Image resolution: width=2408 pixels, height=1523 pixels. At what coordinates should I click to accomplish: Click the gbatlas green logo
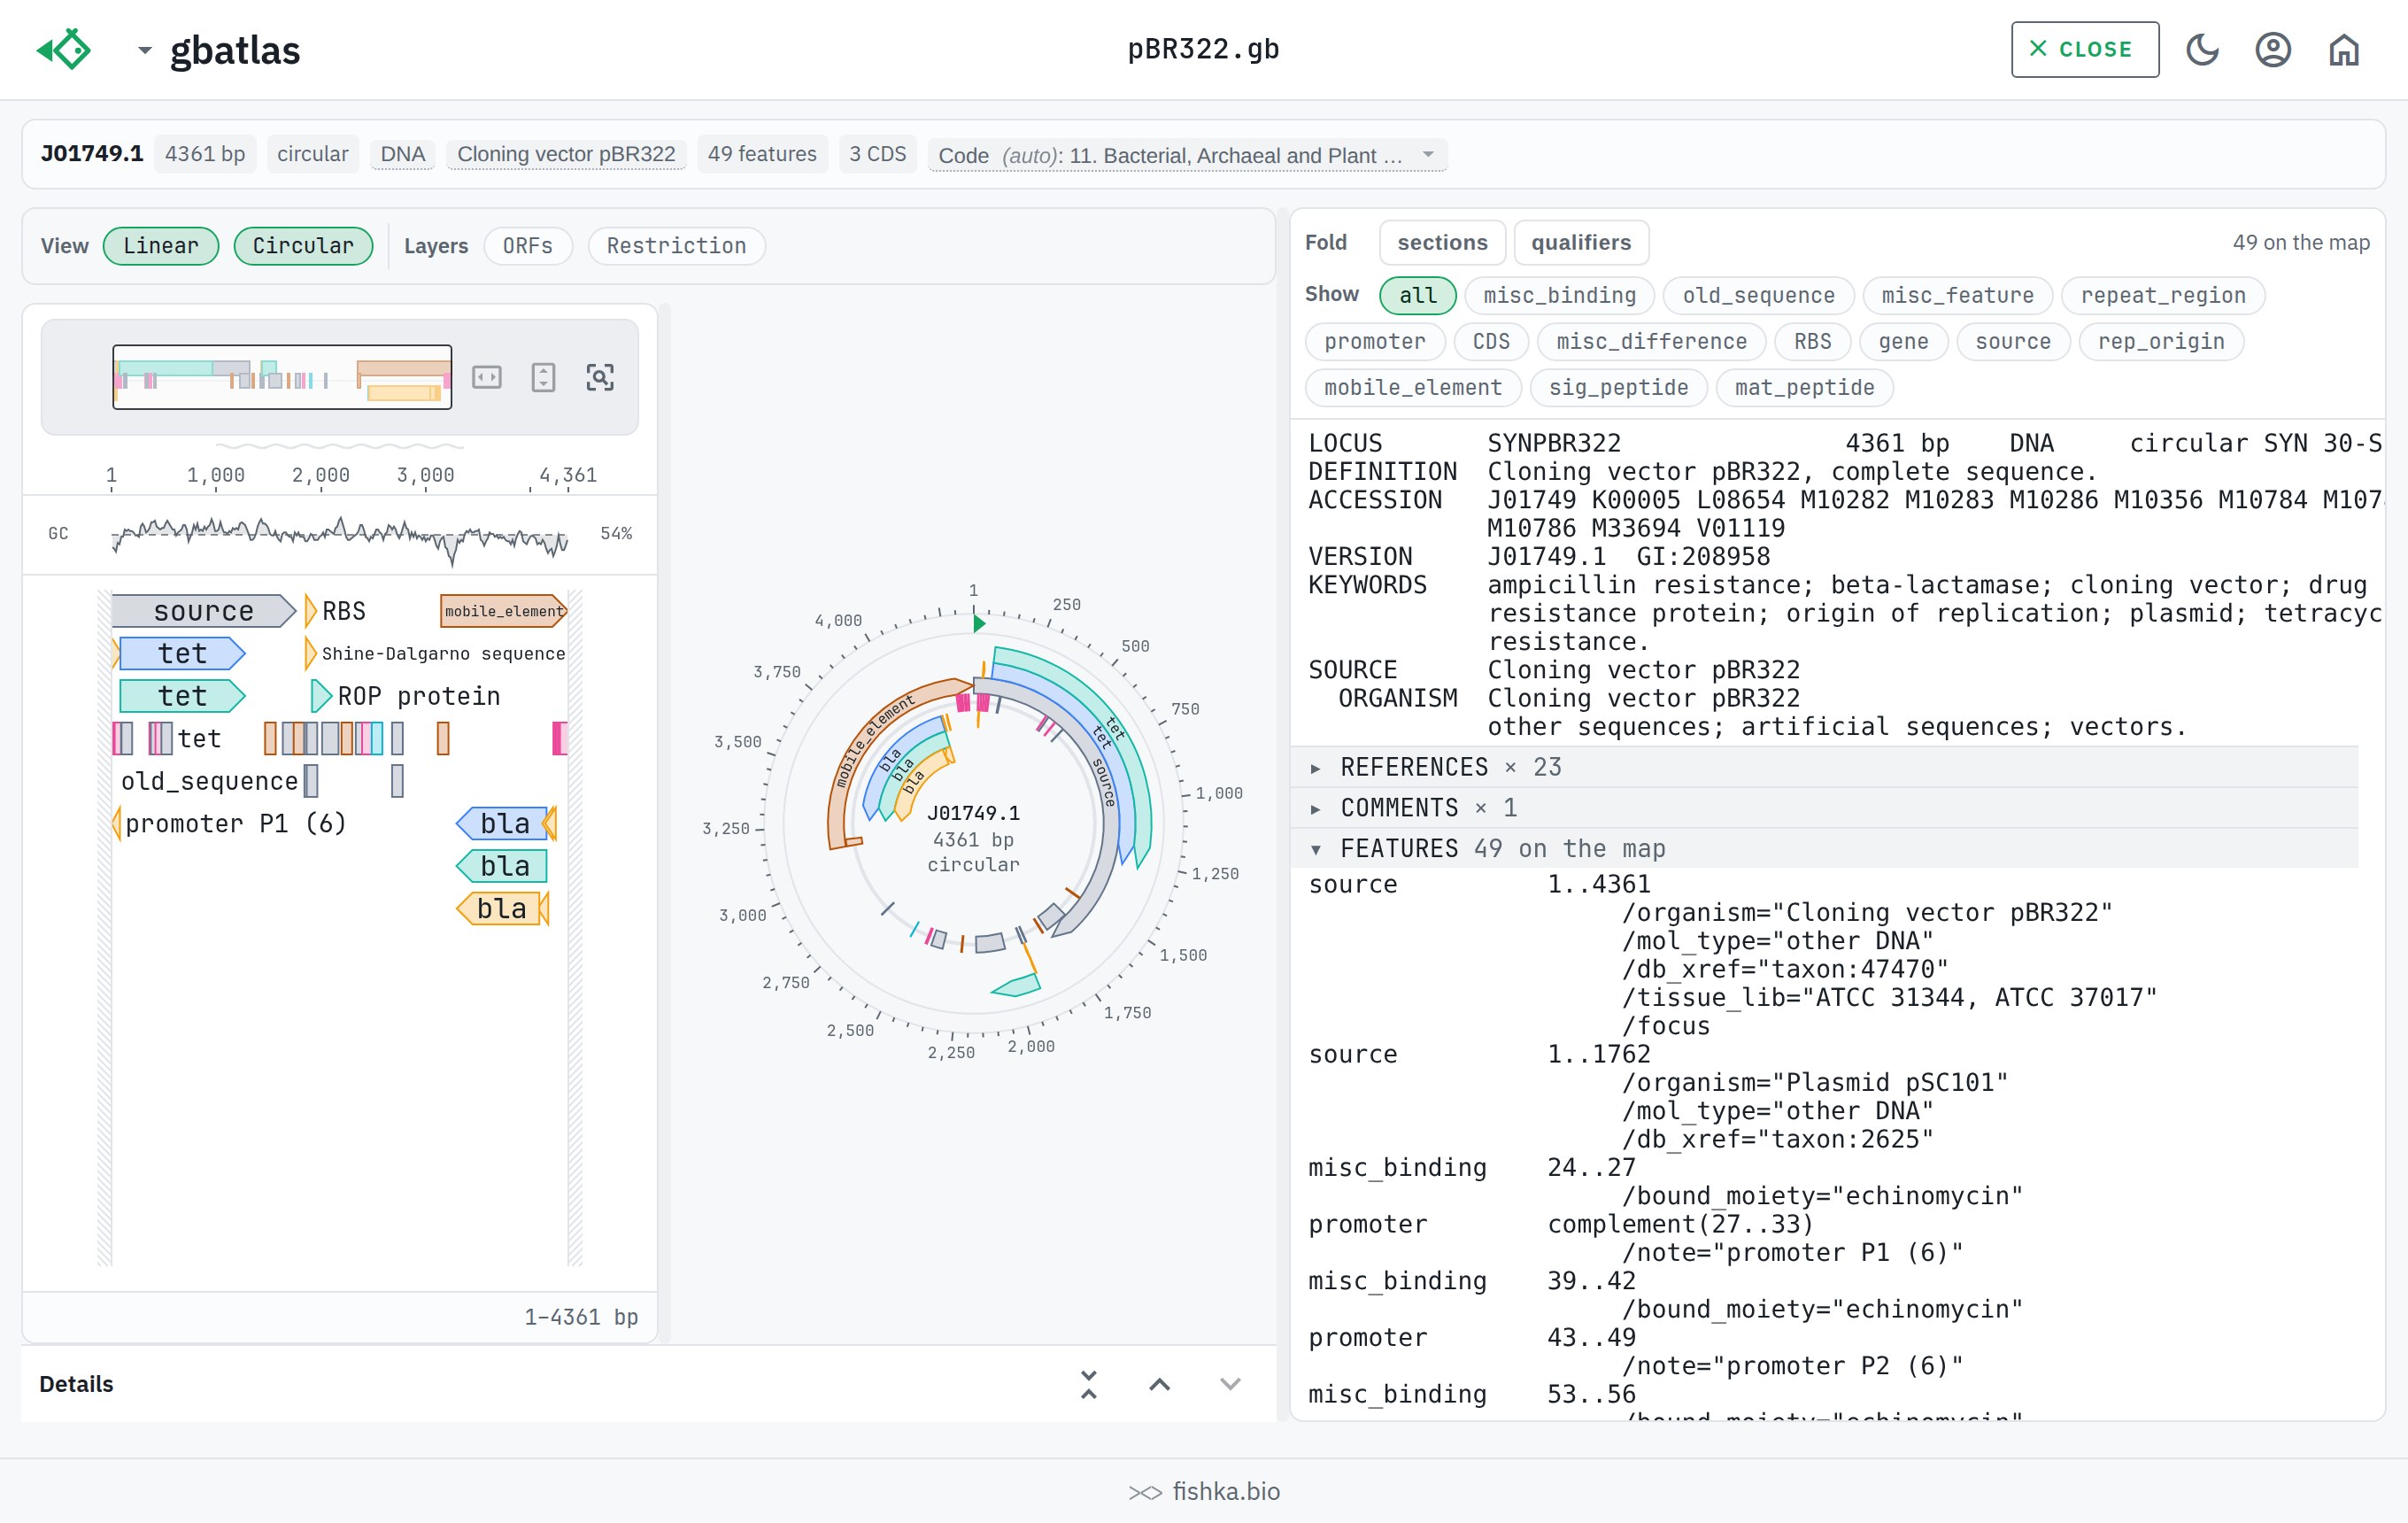64,49
